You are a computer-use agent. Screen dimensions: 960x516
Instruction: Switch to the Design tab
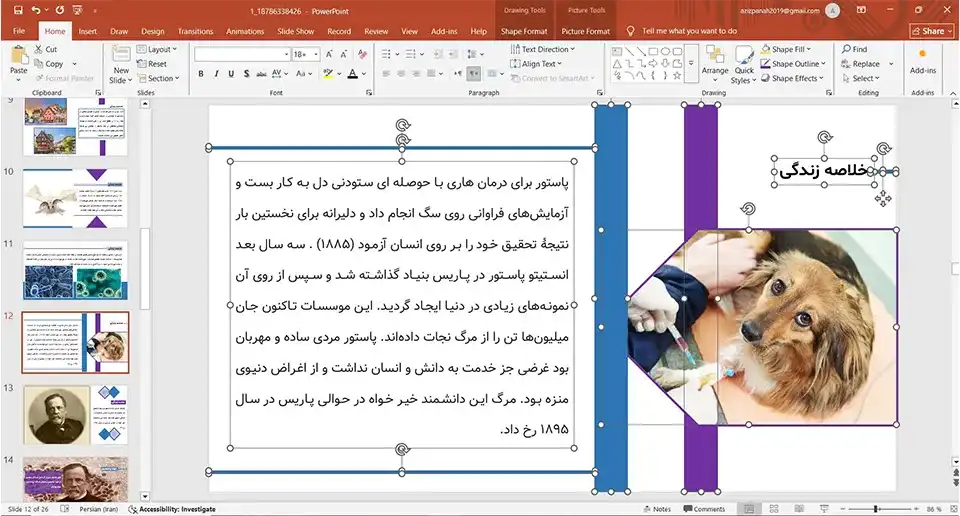152,31
